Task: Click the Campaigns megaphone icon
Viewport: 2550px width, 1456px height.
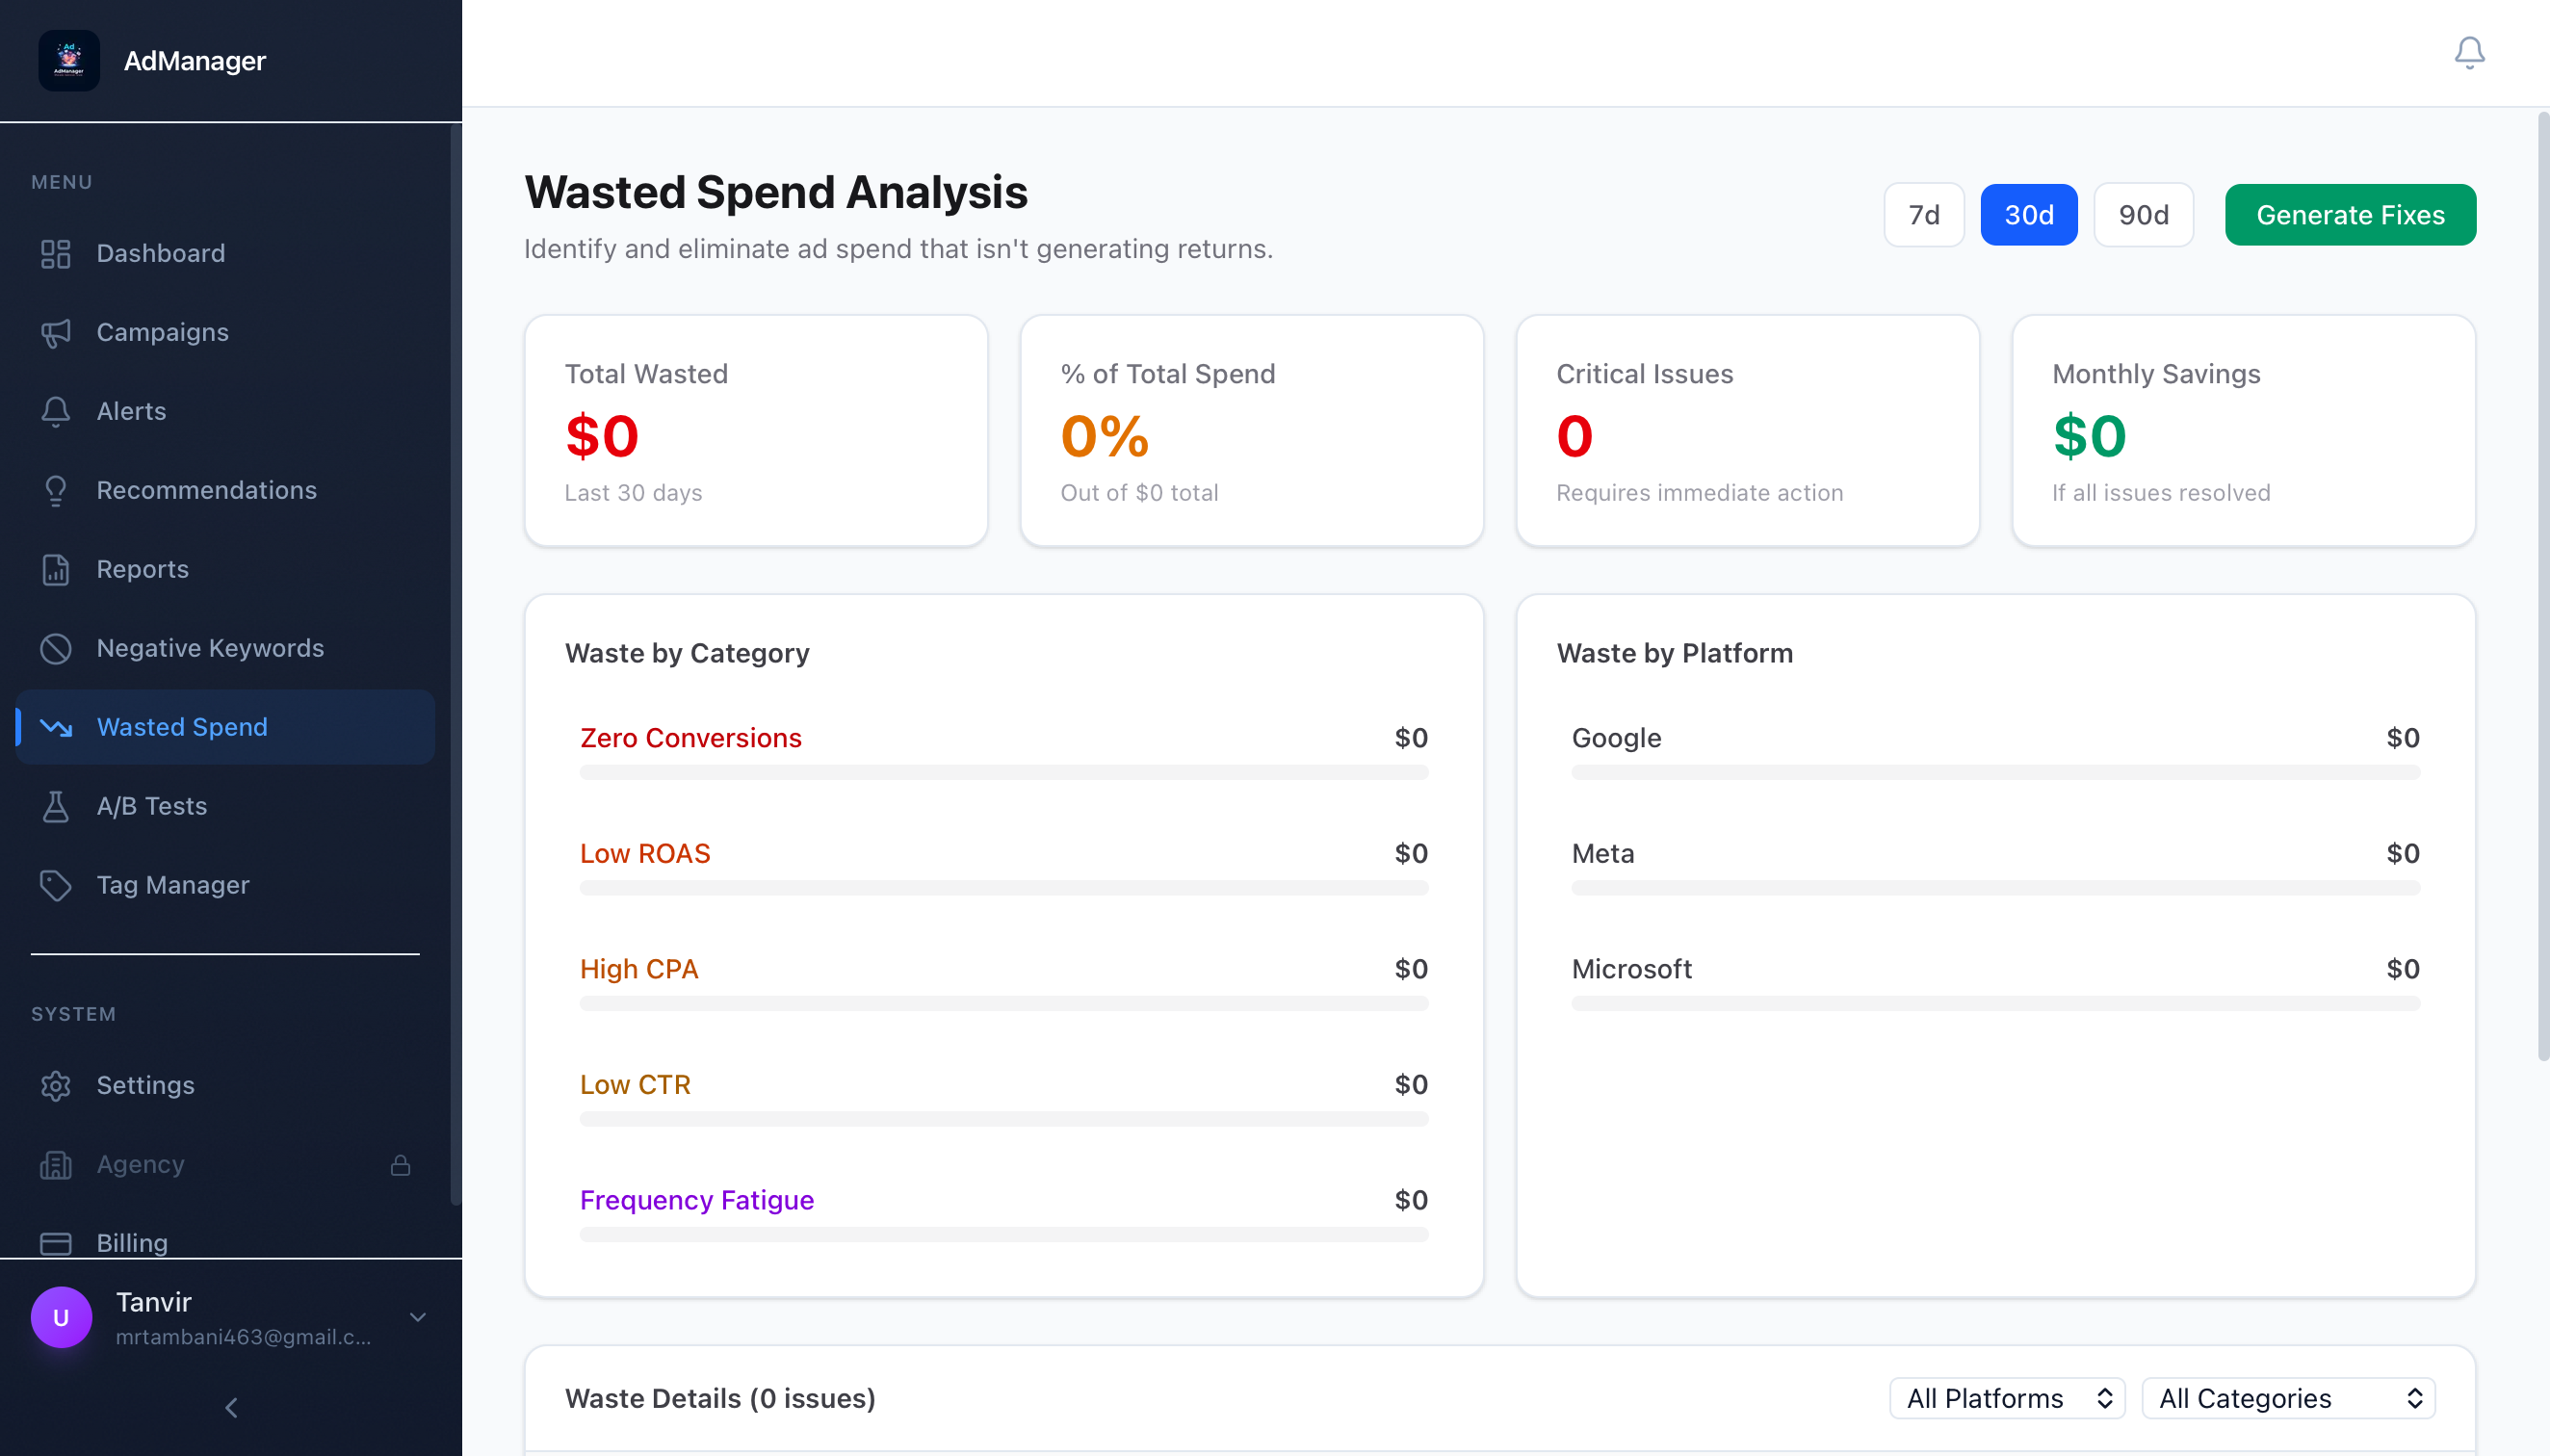Action: click(56, 332)
